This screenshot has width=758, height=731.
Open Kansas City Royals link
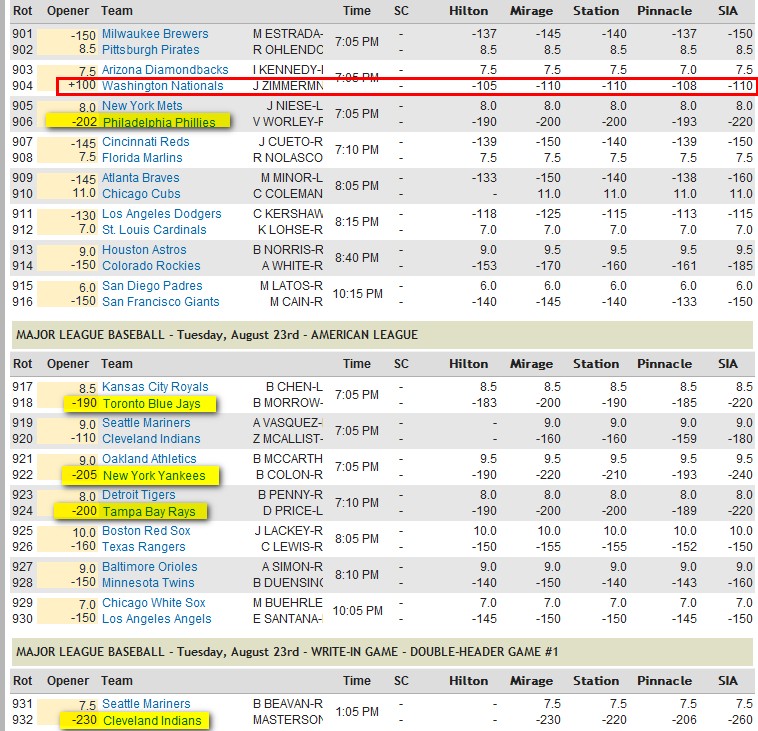tap(155, 387)
